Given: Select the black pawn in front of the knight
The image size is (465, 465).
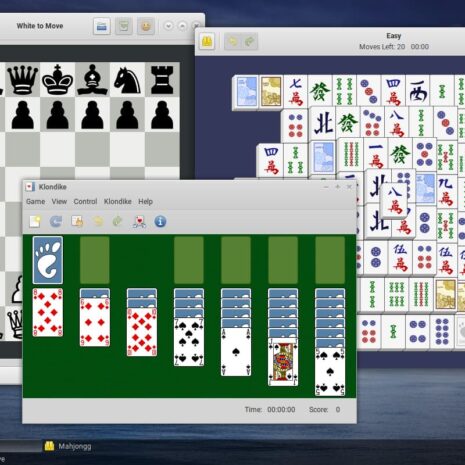Looking at the screenshot, I should [x=127, y=115].
